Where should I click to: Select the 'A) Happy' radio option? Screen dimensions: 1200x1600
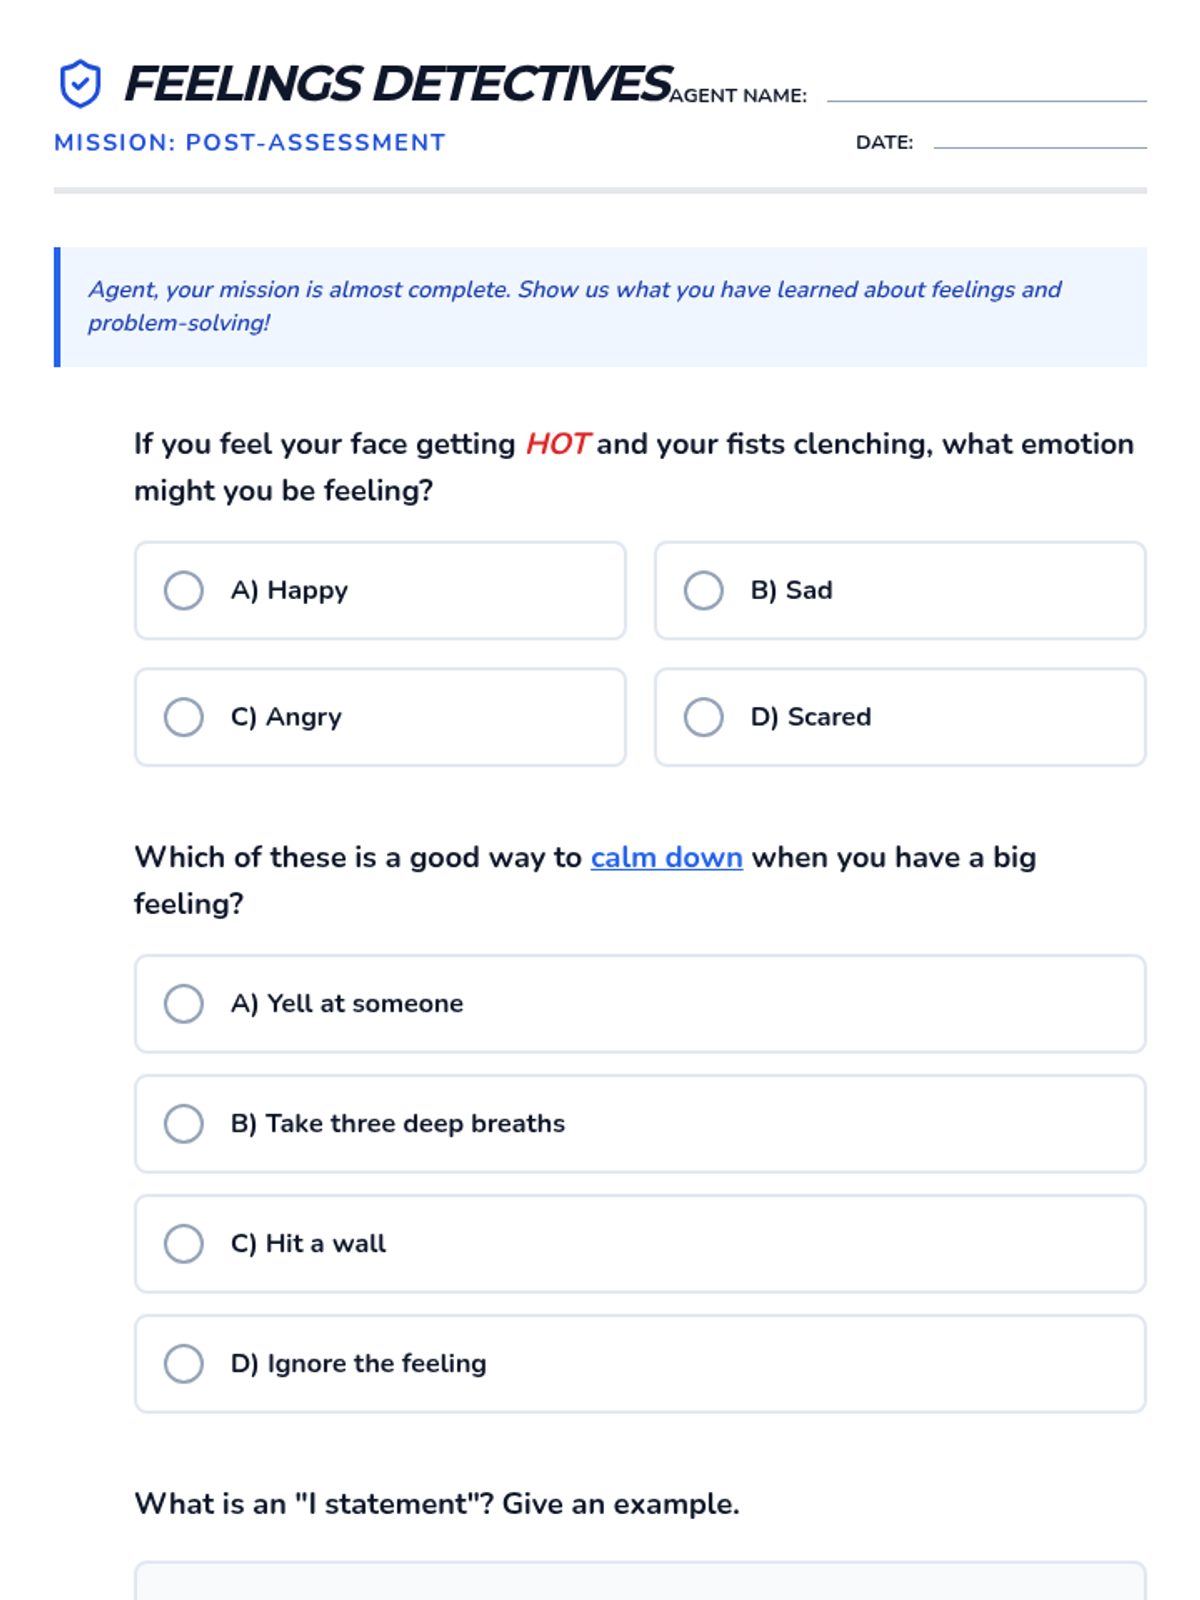click(x=184, y=590)
